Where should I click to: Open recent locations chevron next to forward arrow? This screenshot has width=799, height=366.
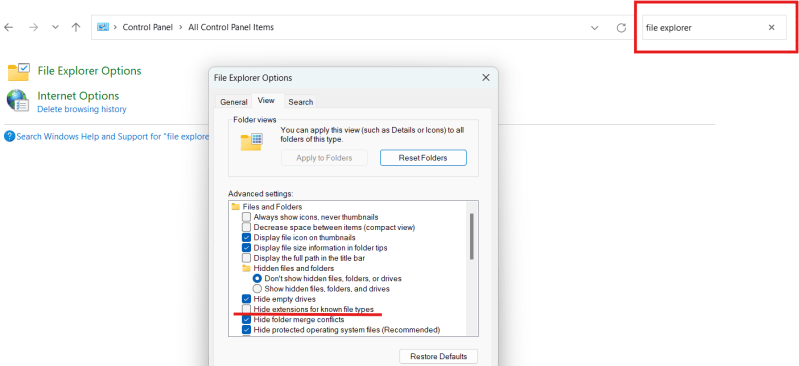(56, 28)
